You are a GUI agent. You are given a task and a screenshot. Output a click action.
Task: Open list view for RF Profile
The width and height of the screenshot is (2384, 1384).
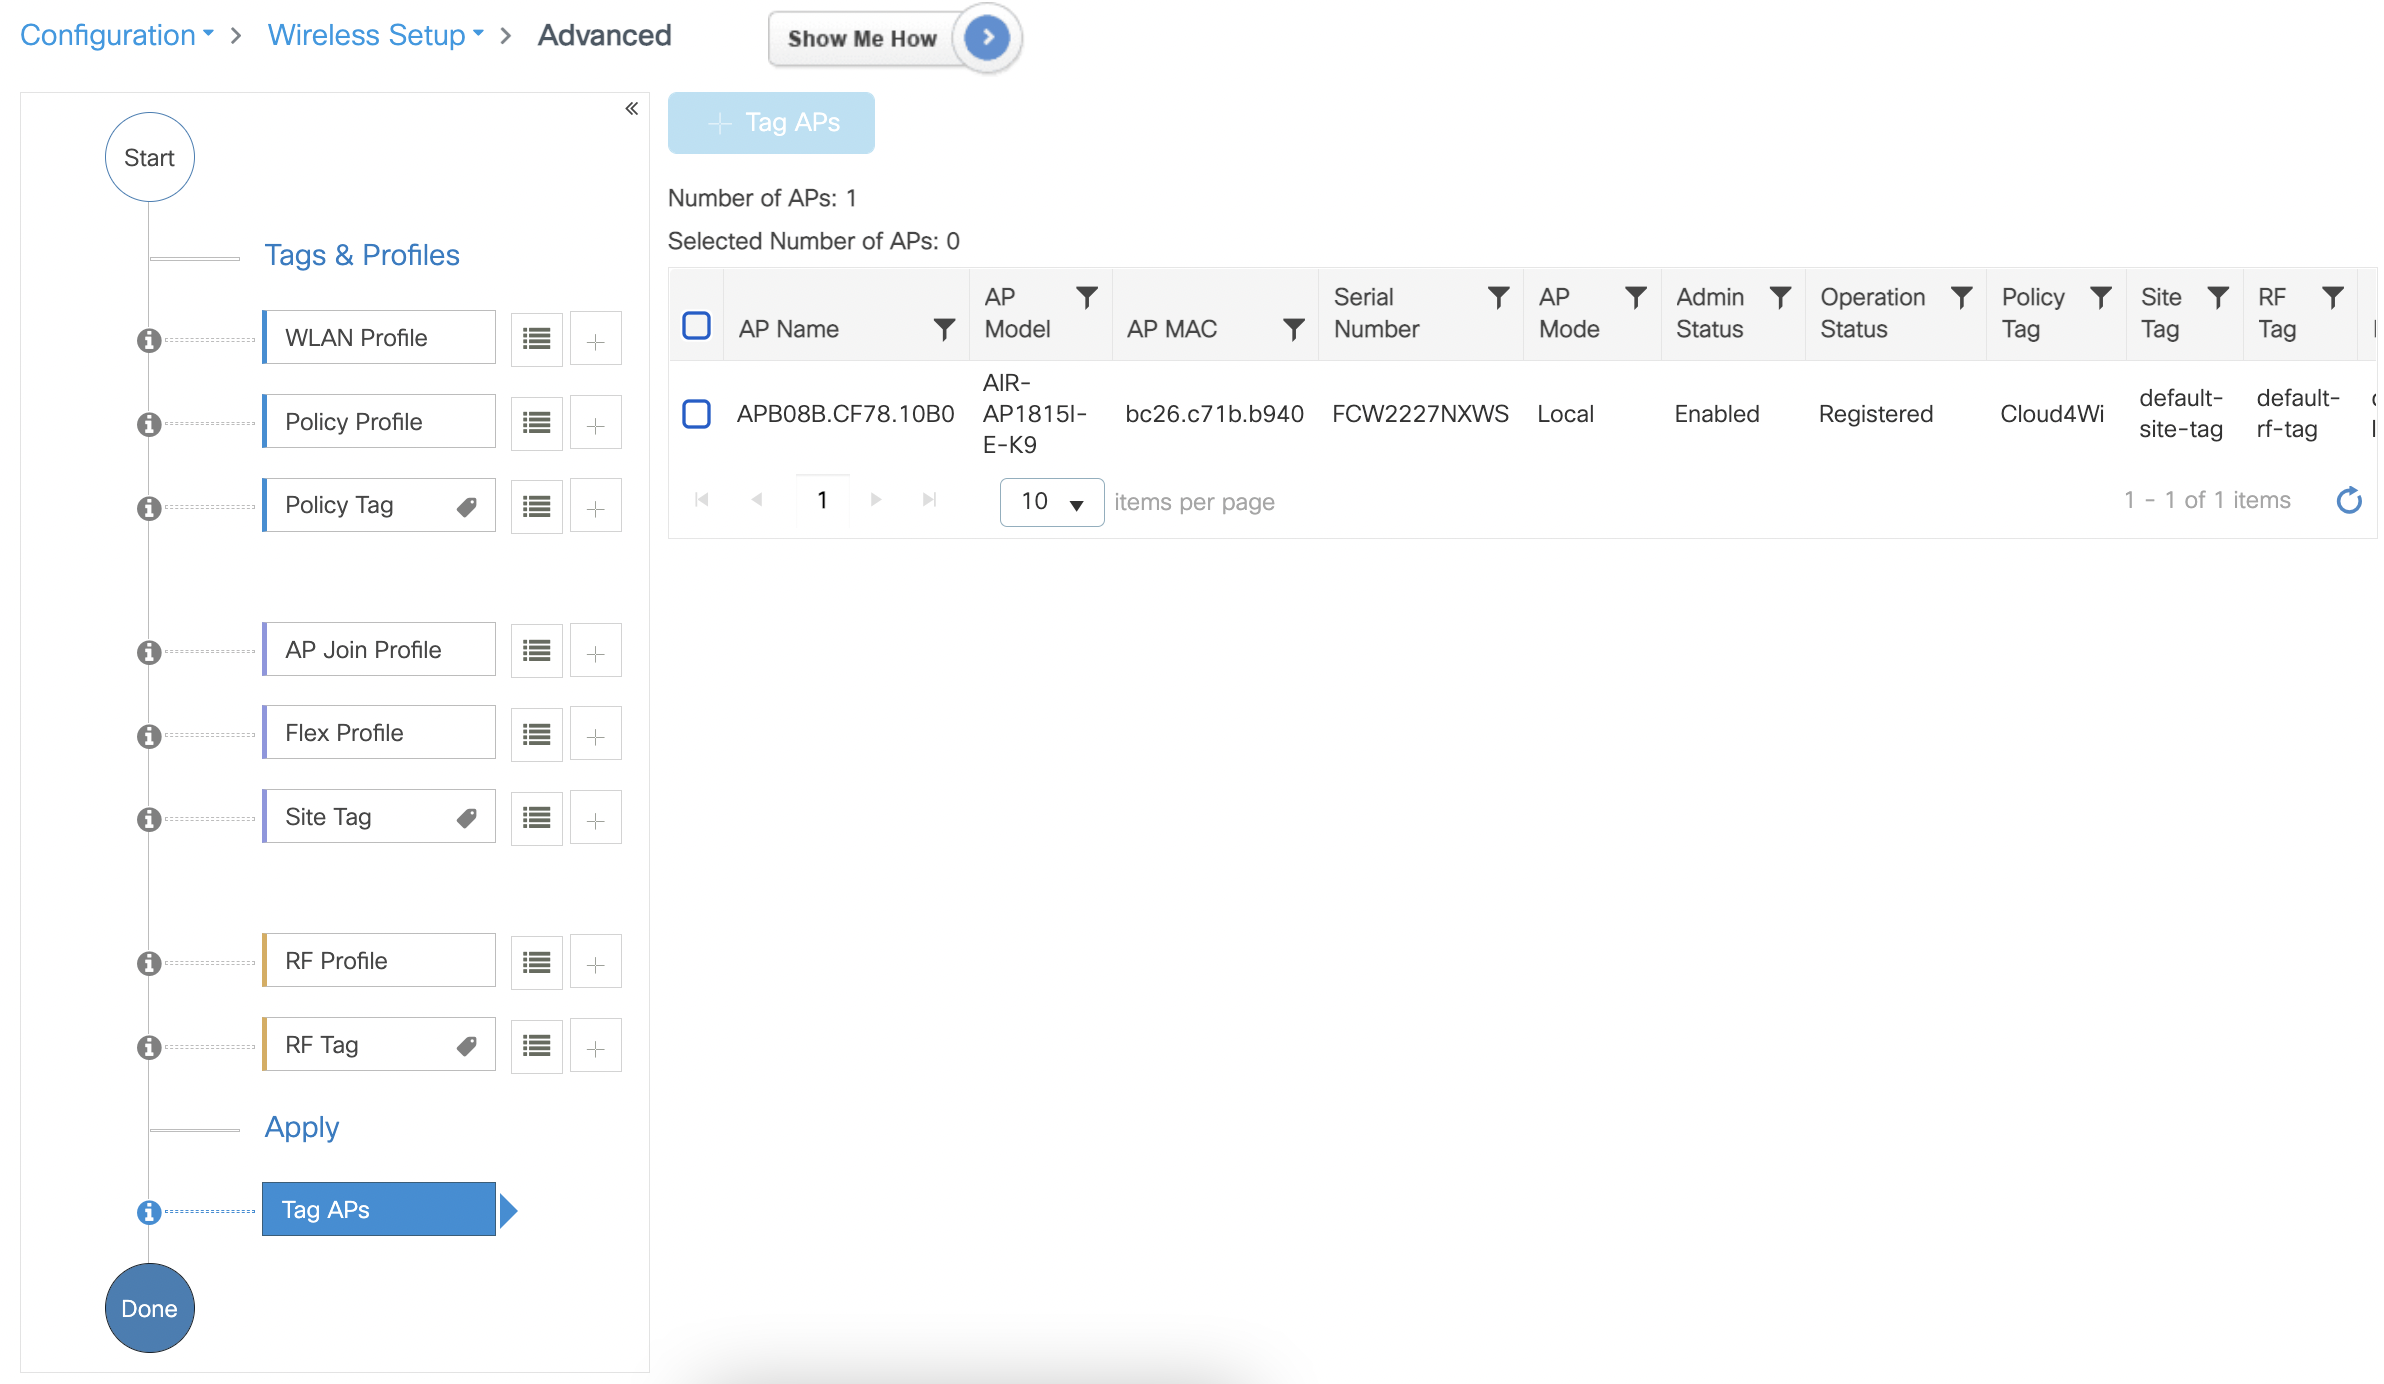pyautogui.click(x=537, y=962)
